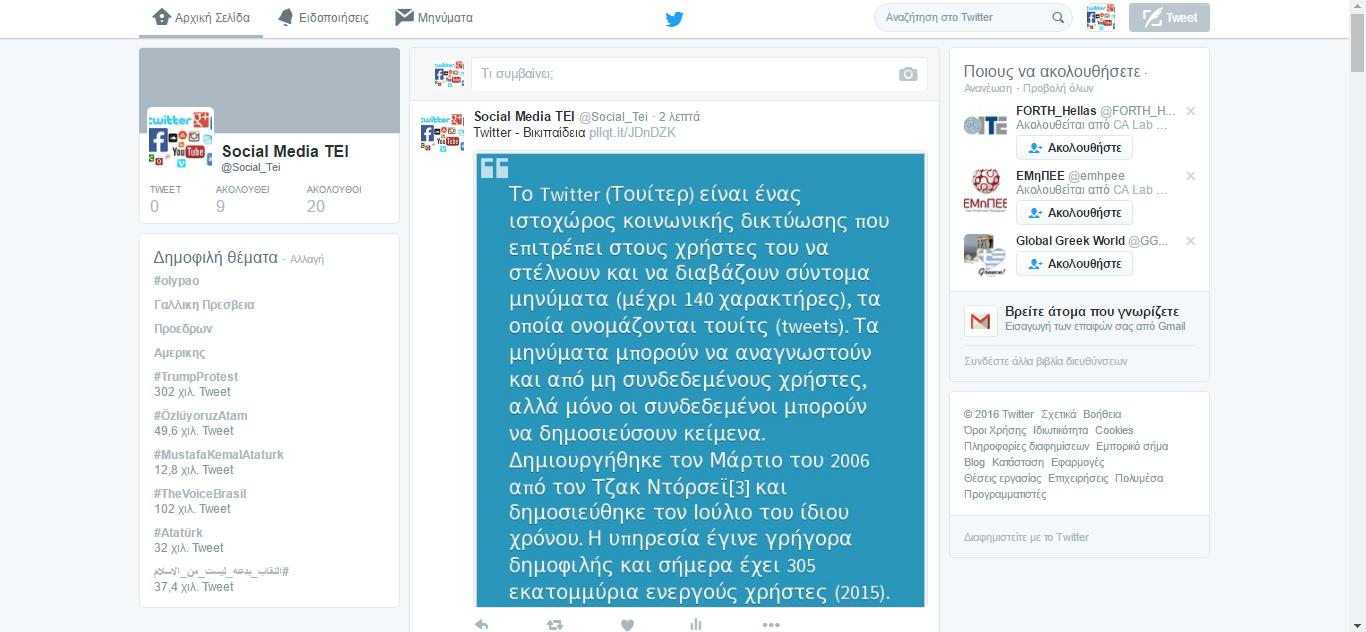The width and height of the screenshot is (1366, 632).
Task: Open Σχετικά footer link
Action: point(1058,414)
